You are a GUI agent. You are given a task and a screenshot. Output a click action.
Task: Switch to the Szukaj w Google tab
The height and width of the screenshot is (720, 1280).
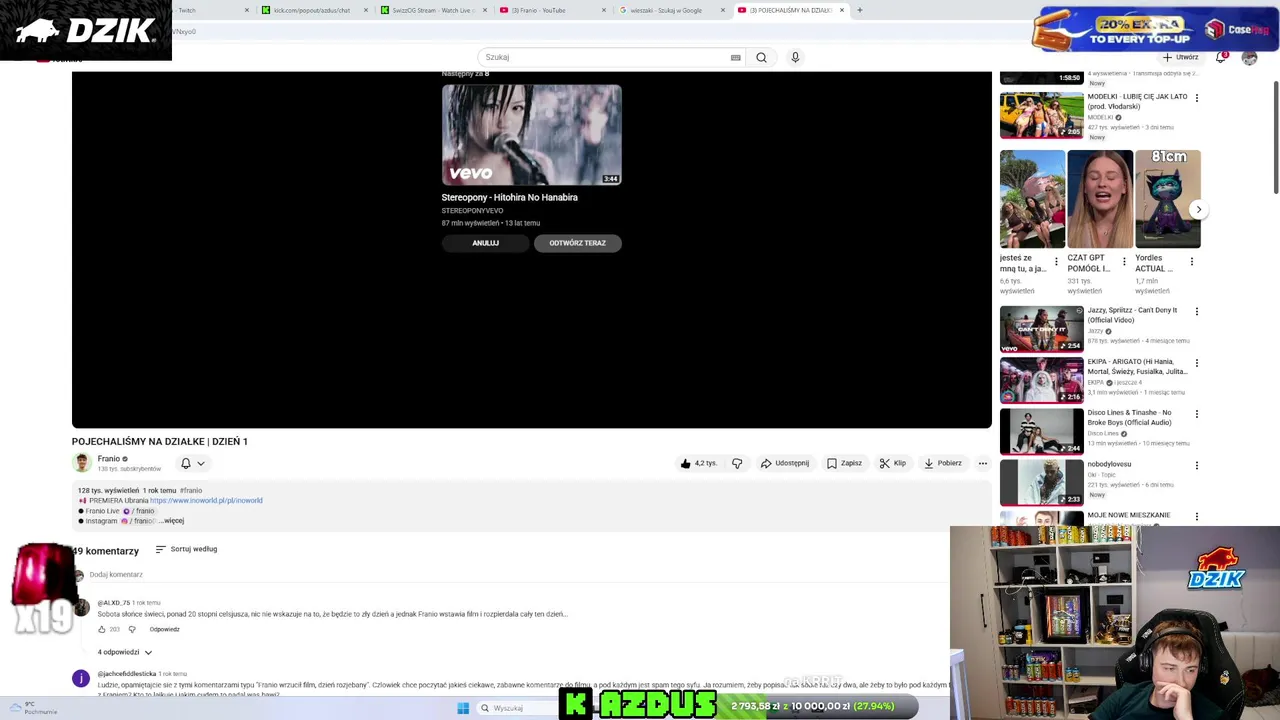pyautogui.click(x=671, y=10)
